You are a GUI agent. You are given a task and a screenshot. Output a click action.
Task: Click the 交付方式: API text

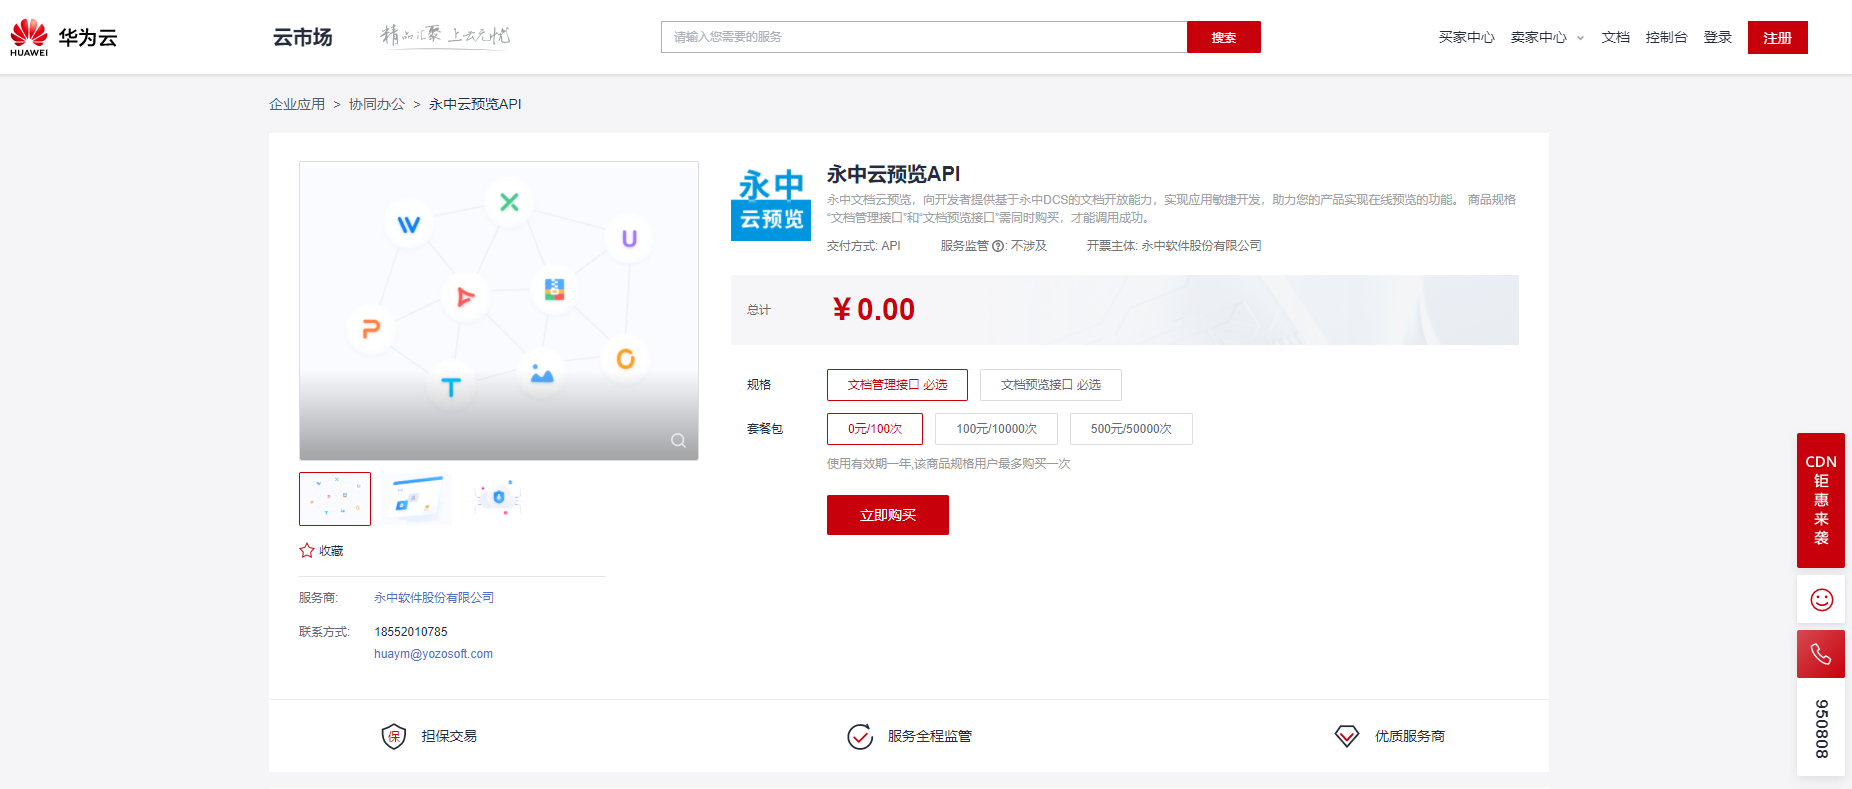[864, 246]
